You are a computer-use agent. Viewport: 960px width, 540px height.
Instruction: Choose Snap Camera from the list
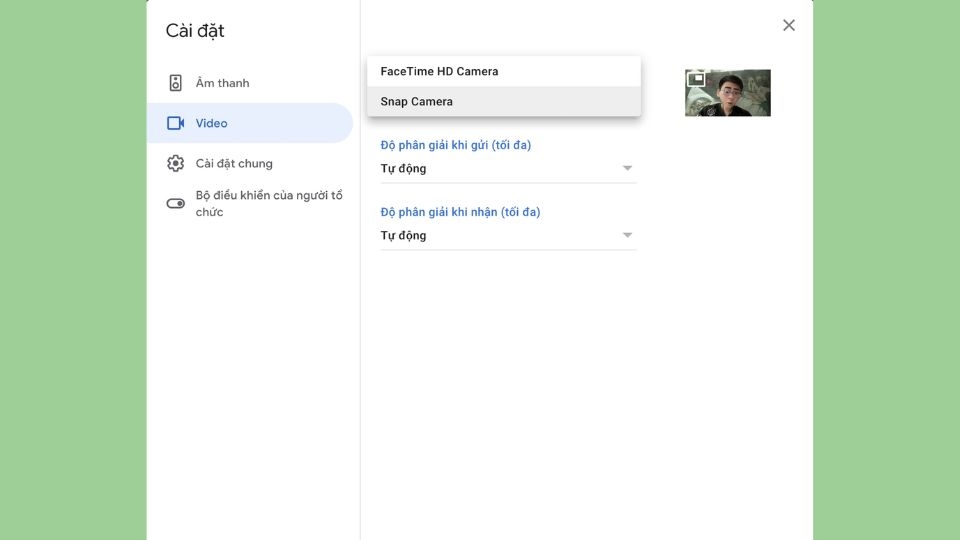(x=504, y=101)
